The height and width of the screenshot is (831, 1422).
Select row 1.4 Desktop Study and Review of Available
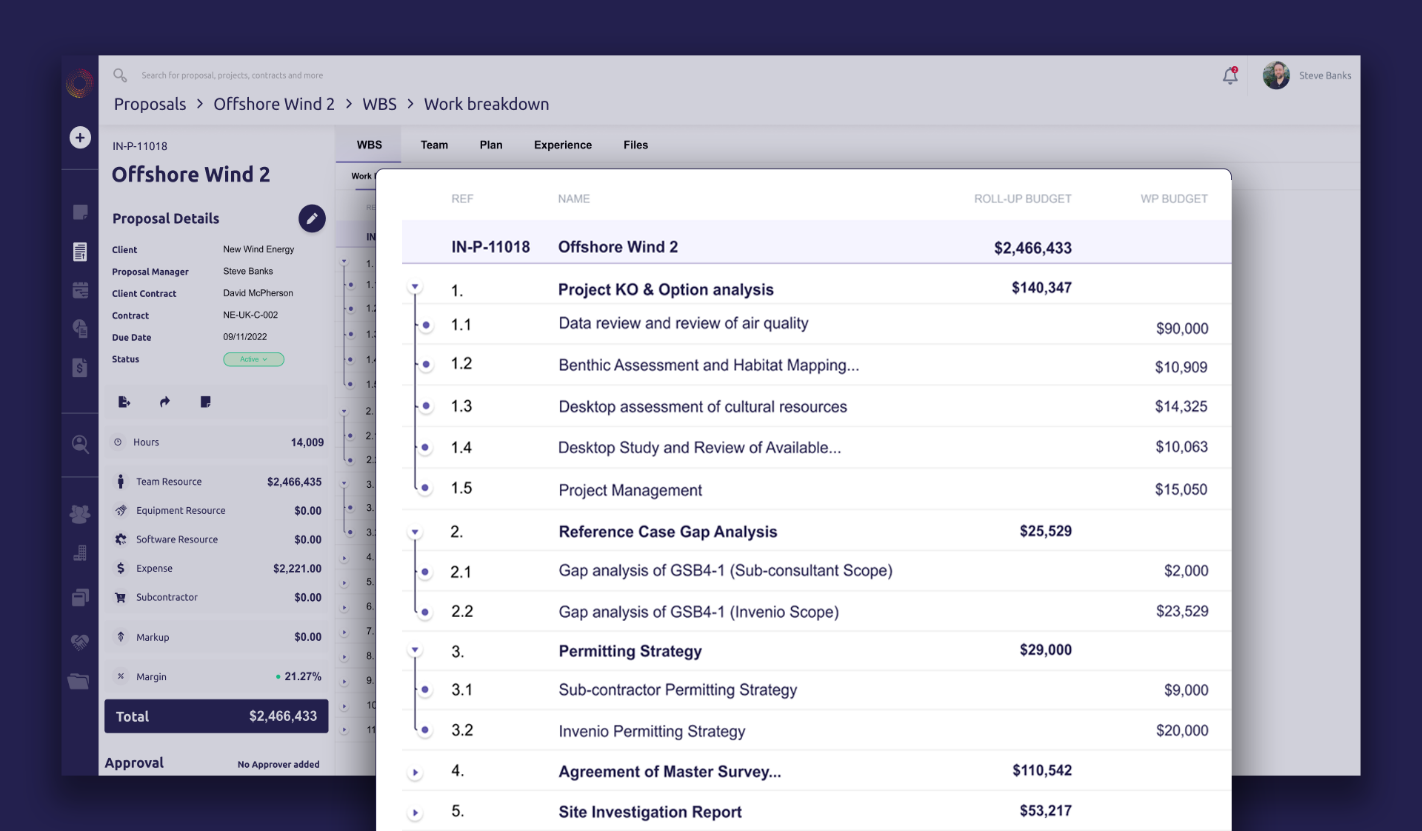[816, 447]
